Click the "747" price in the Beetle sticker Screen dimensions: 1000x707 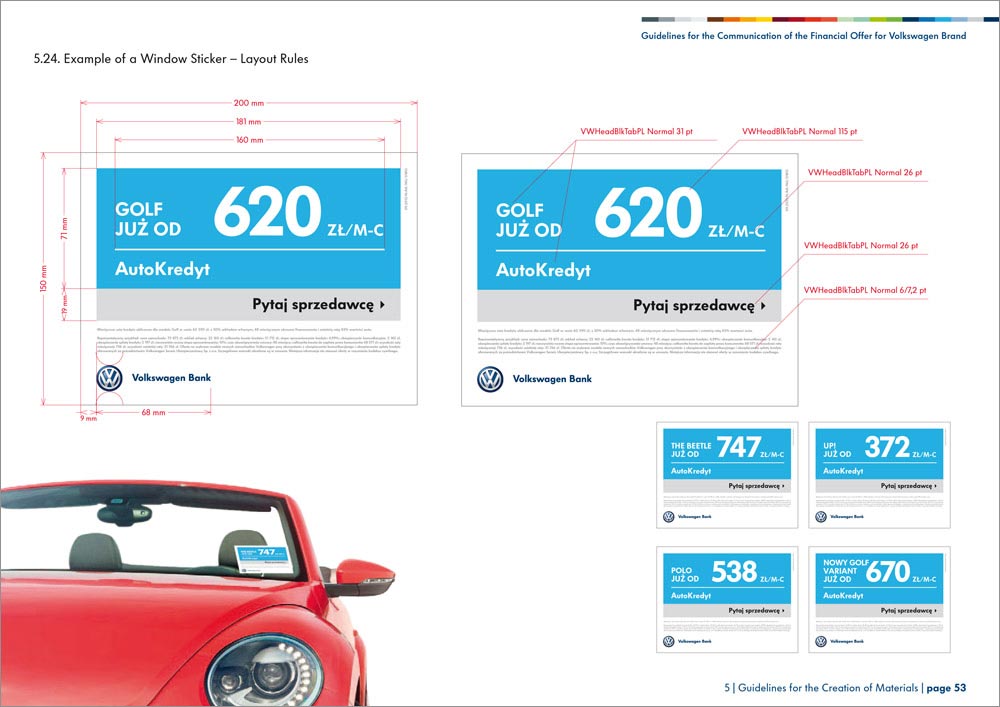739,447
